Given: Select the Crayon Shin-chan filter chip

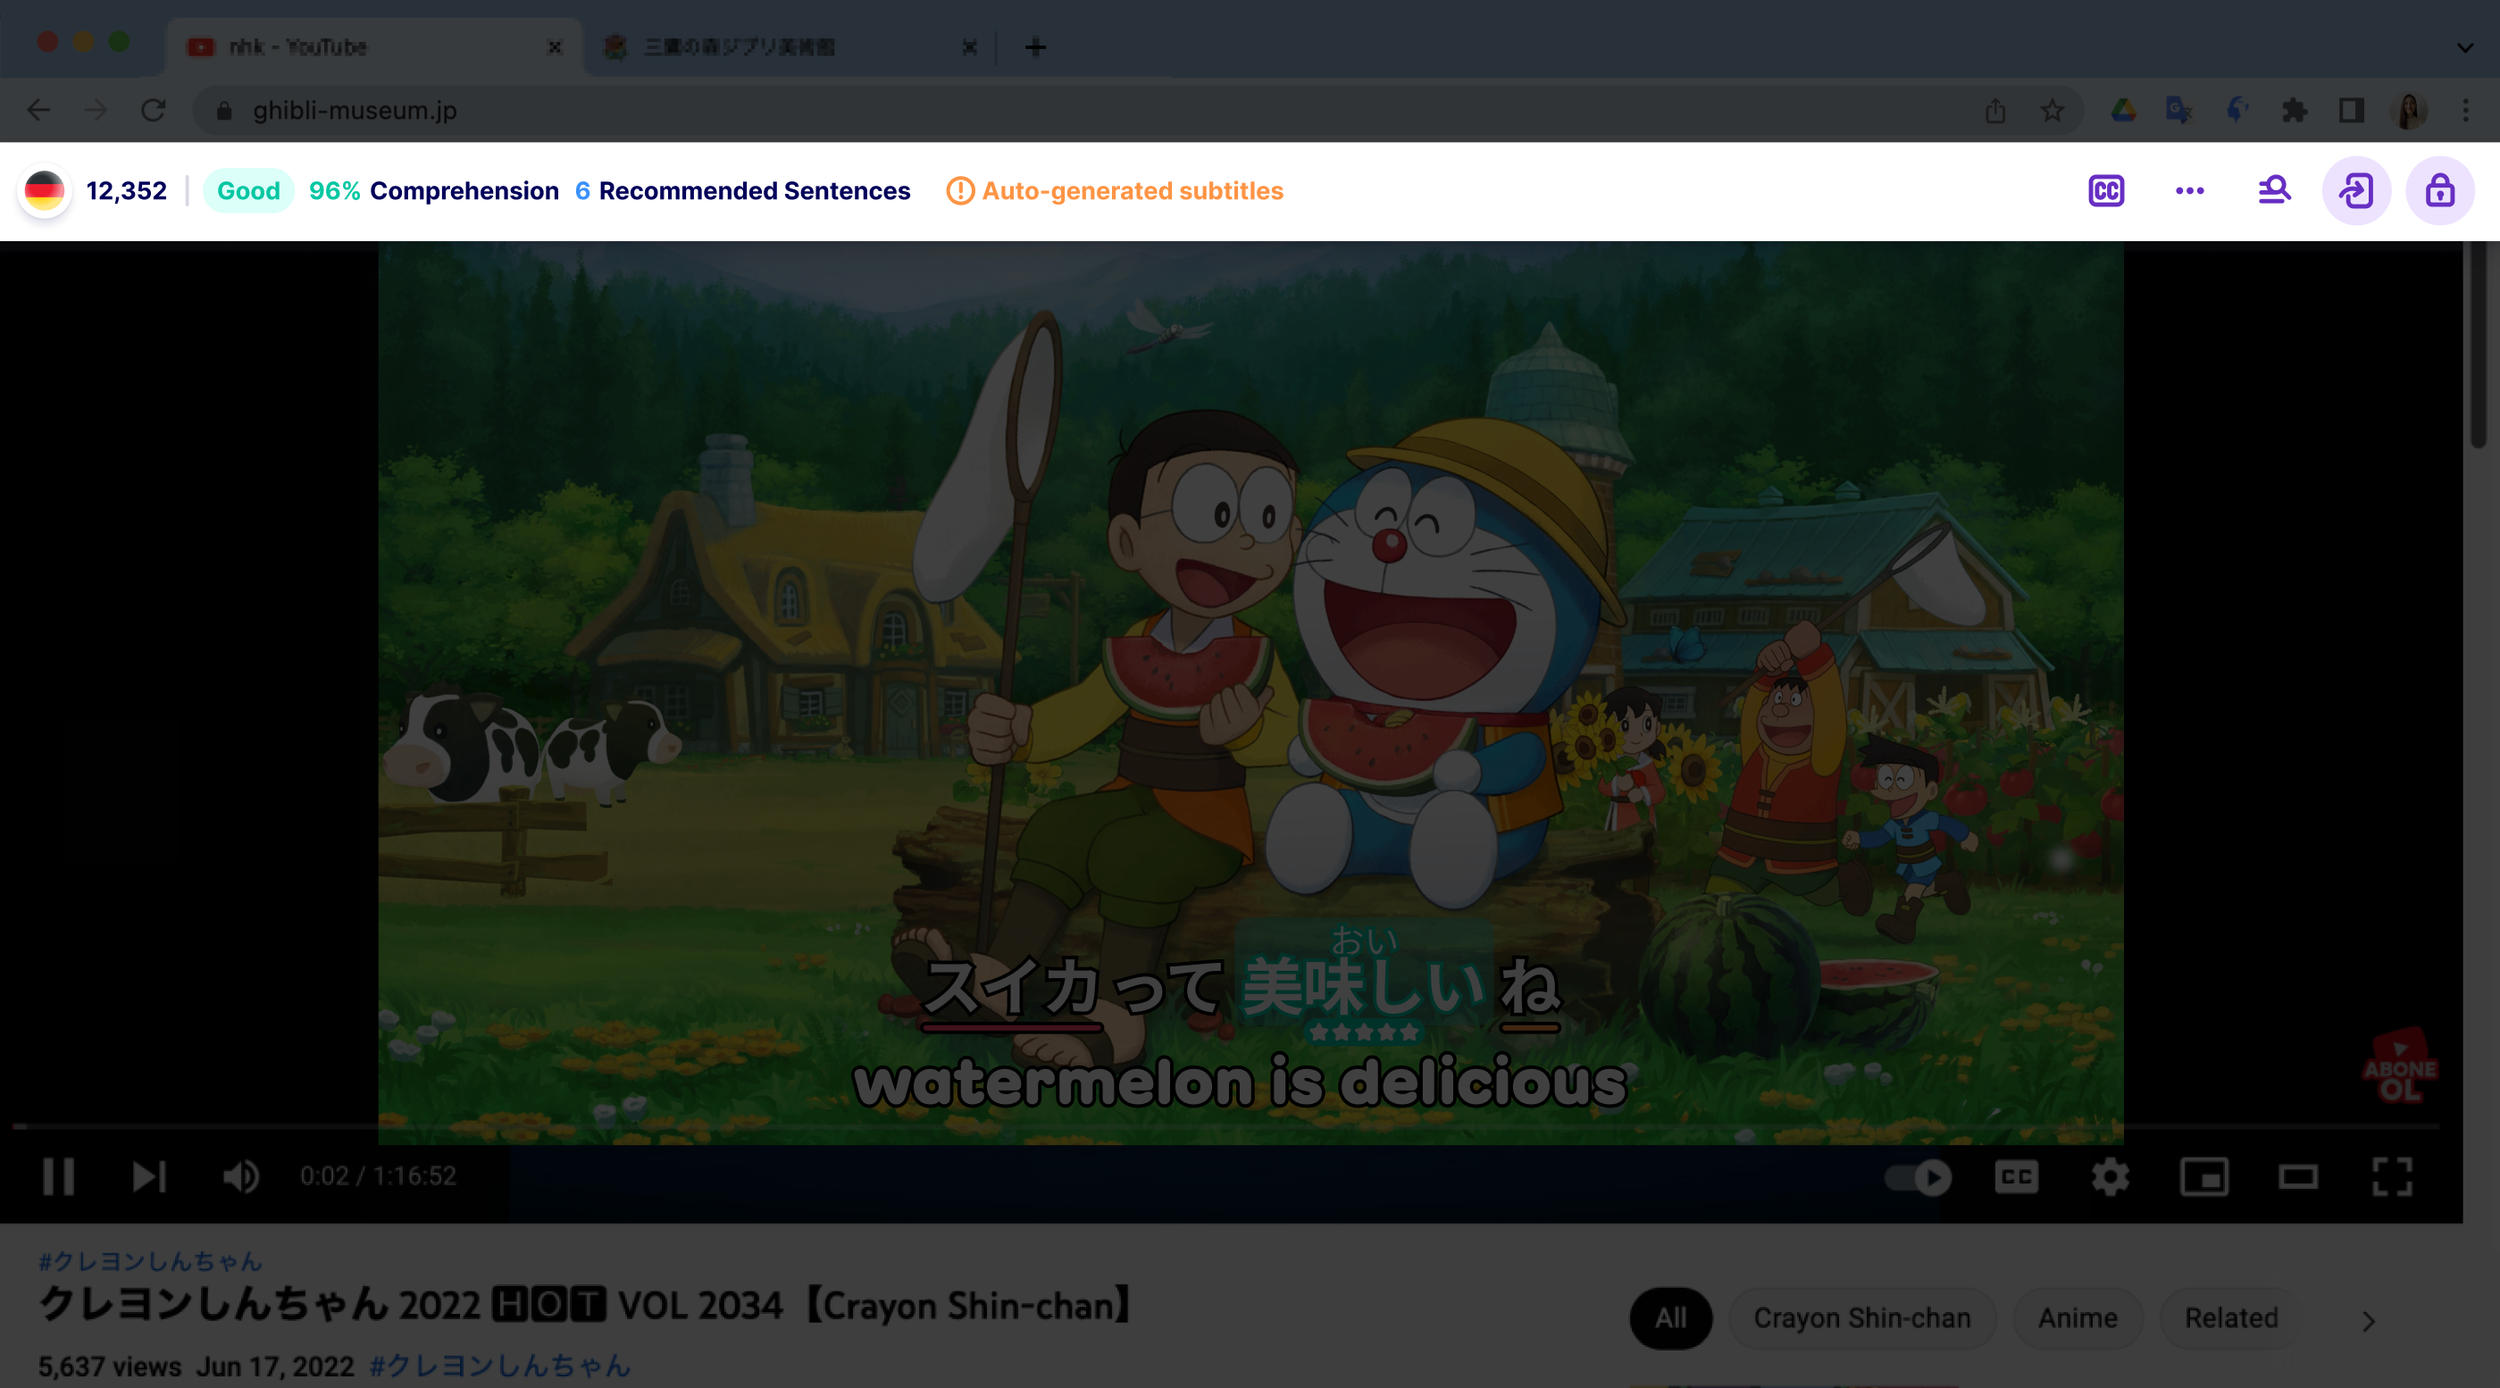Looking at the screenshot, I should tap(1861, 1318).
